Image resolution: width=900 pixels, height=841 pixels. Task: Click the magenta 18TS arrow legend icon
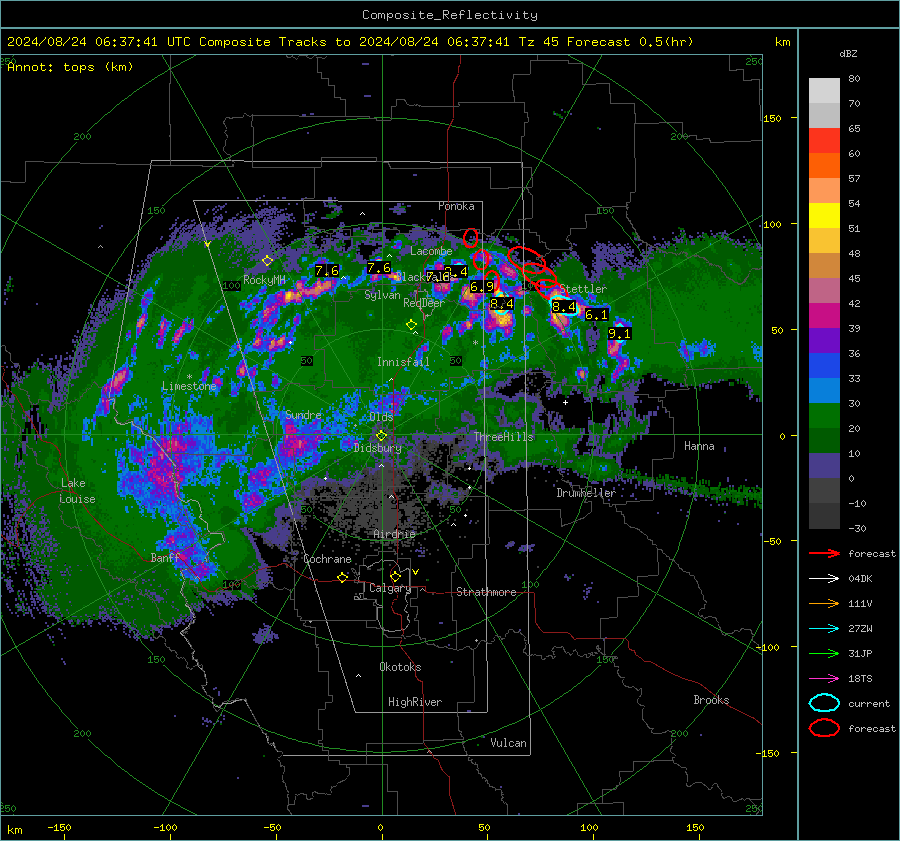click(824, 679)
